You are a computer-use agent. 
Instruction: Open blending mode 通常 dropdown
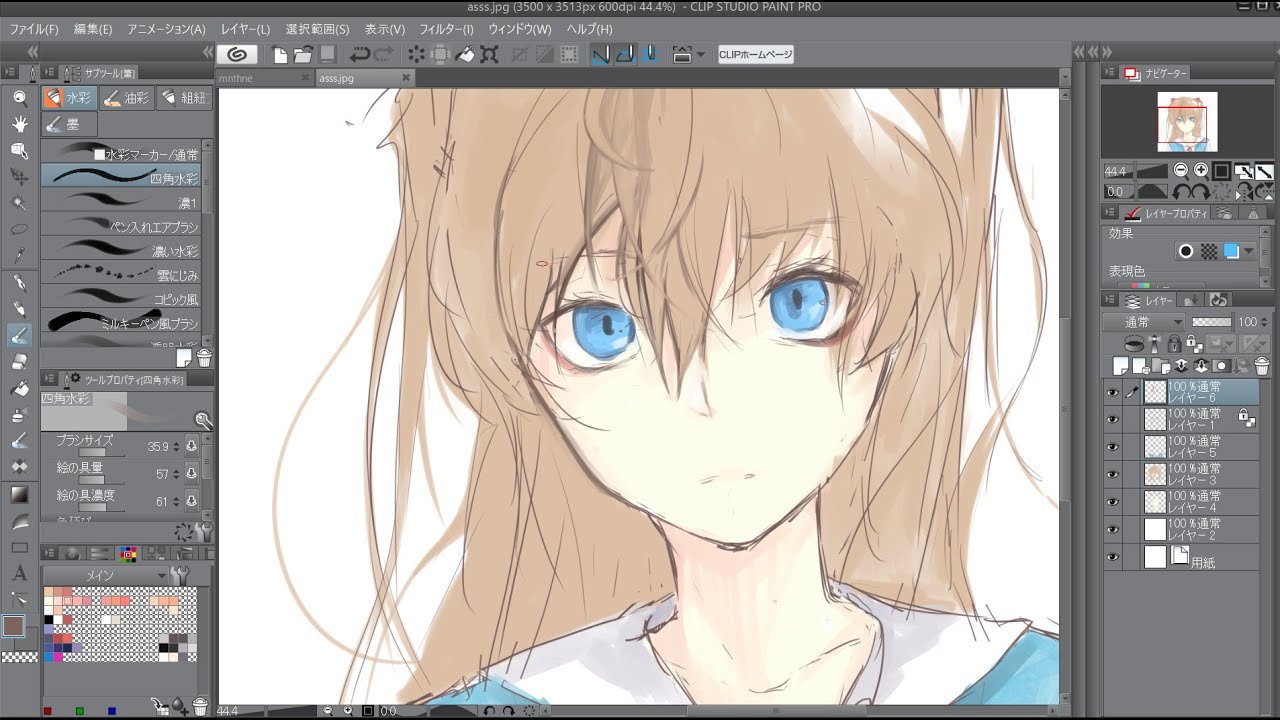click(1144, 322)
